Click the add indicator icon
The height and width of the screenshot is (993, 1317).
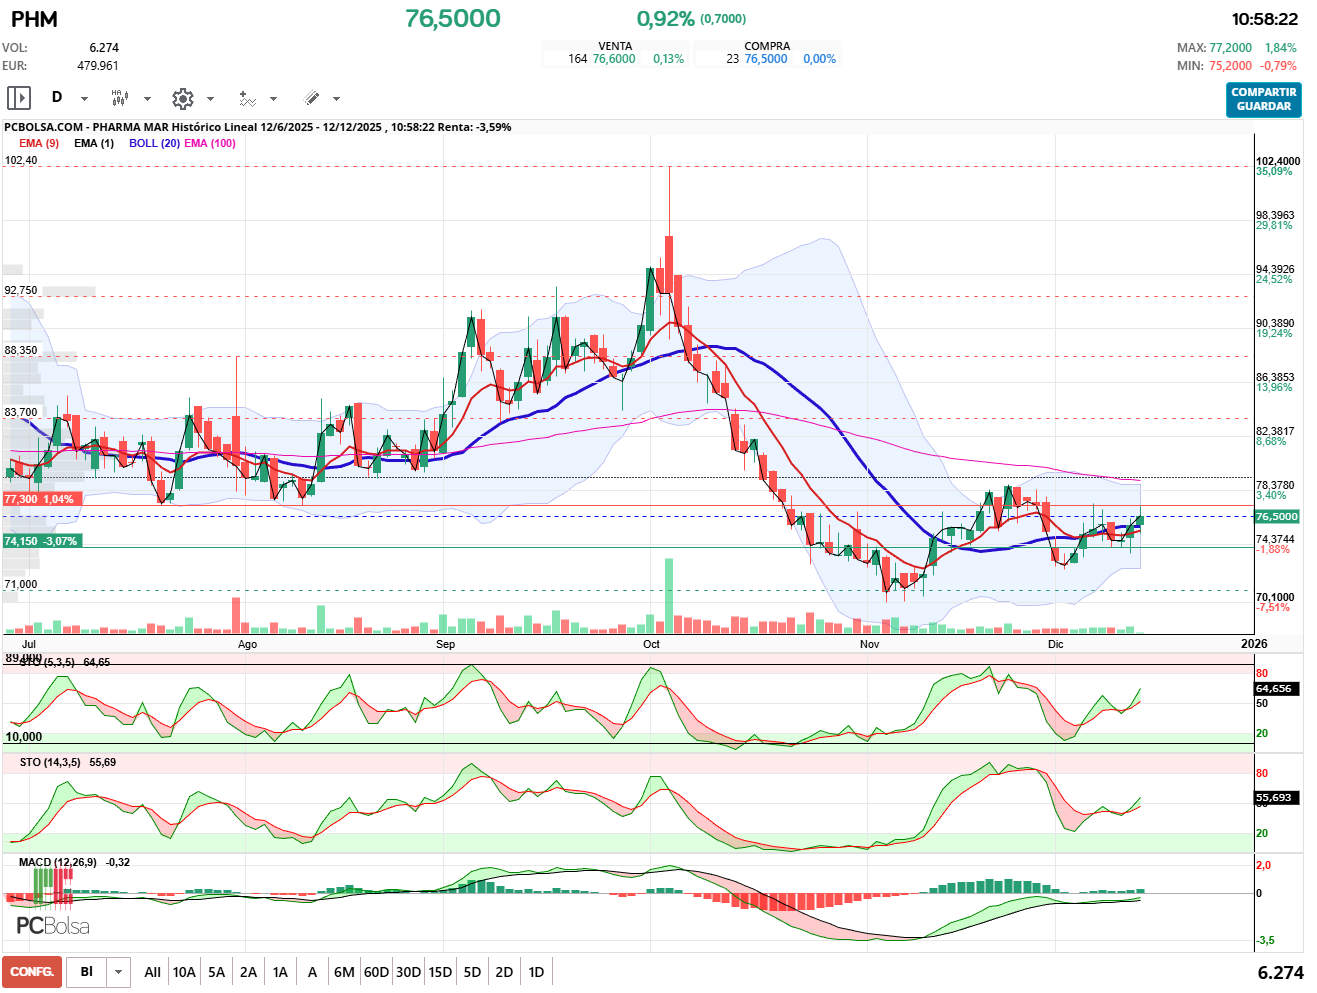(x=247, y=98)
